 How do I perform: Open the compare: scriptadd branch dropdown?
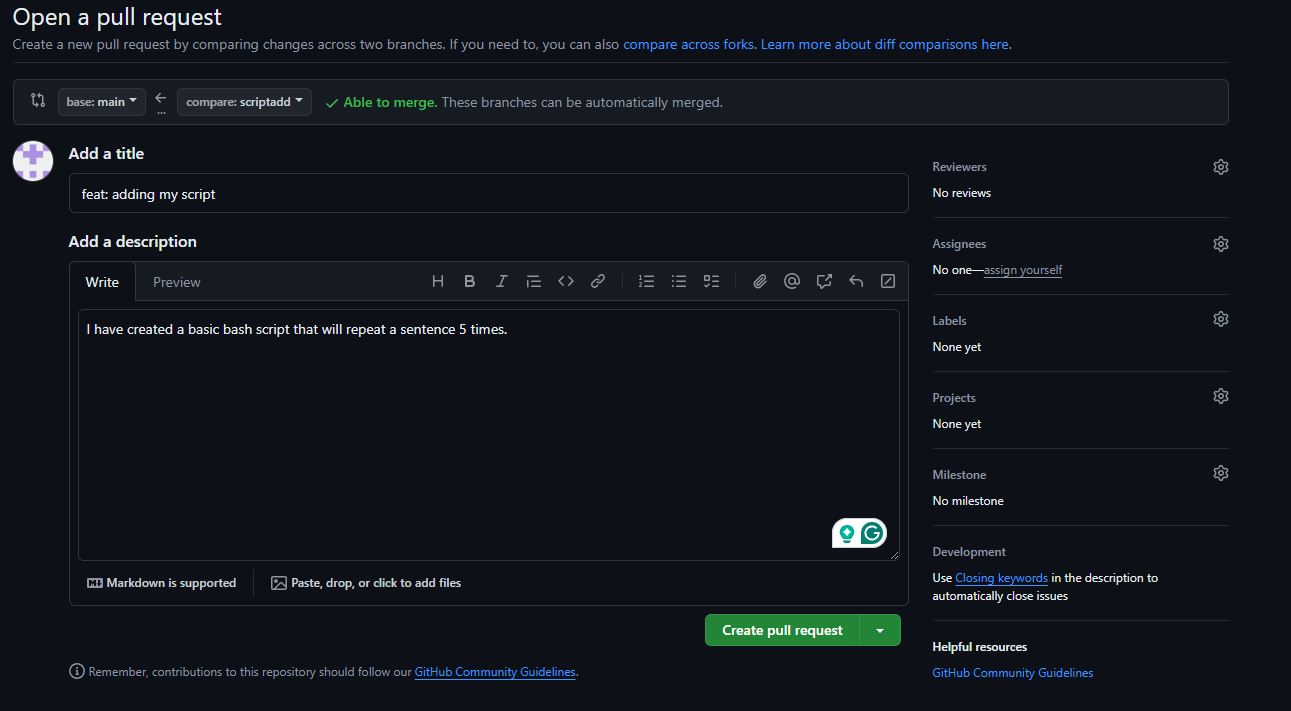[244, 102]
